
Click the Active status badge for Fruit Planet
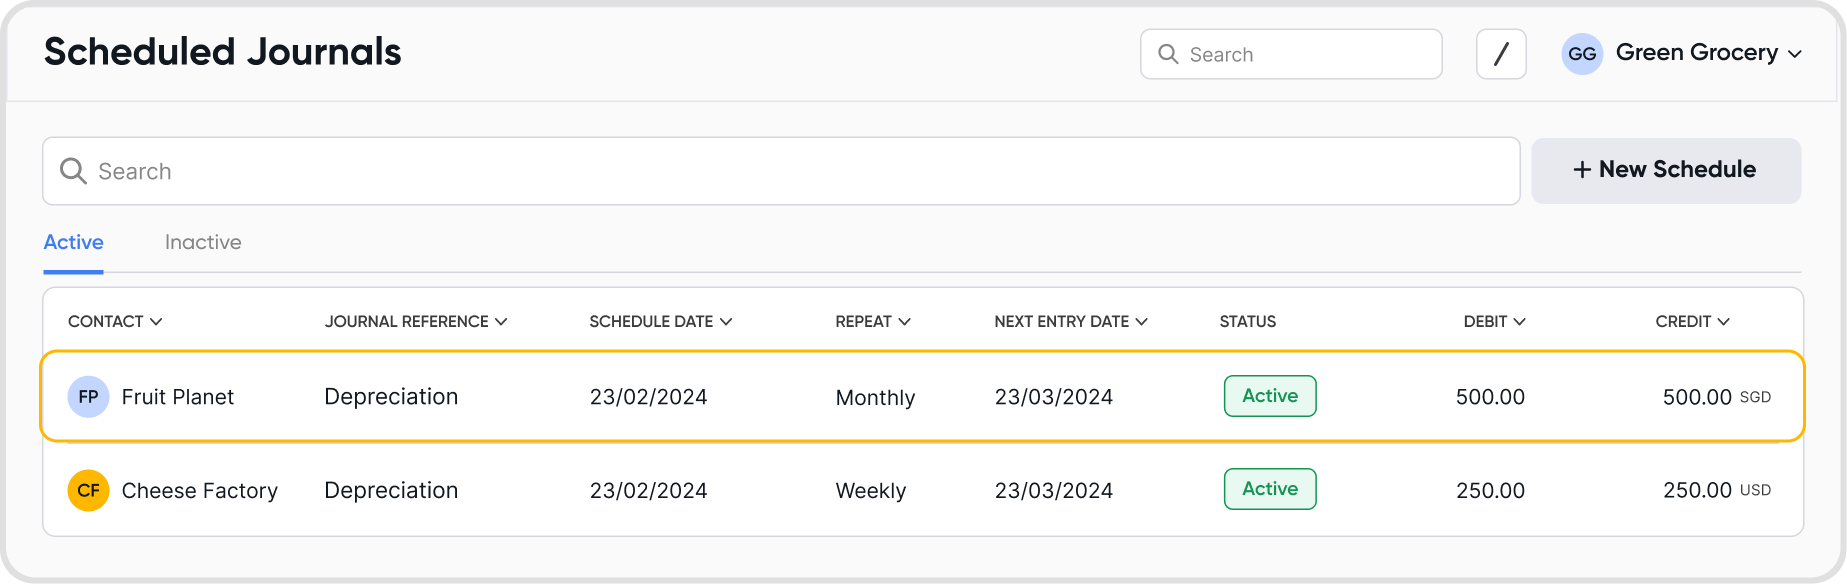(1270, 396)
